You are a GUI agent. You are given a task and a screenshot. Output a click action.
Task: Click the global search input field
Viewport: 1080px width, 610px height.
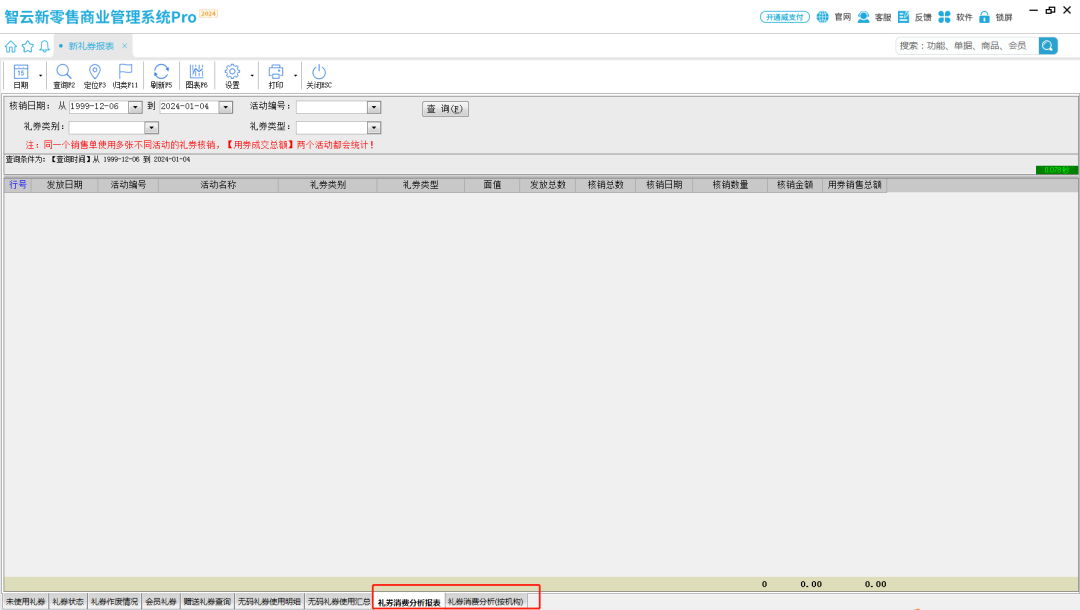click(x=966, y=45)
